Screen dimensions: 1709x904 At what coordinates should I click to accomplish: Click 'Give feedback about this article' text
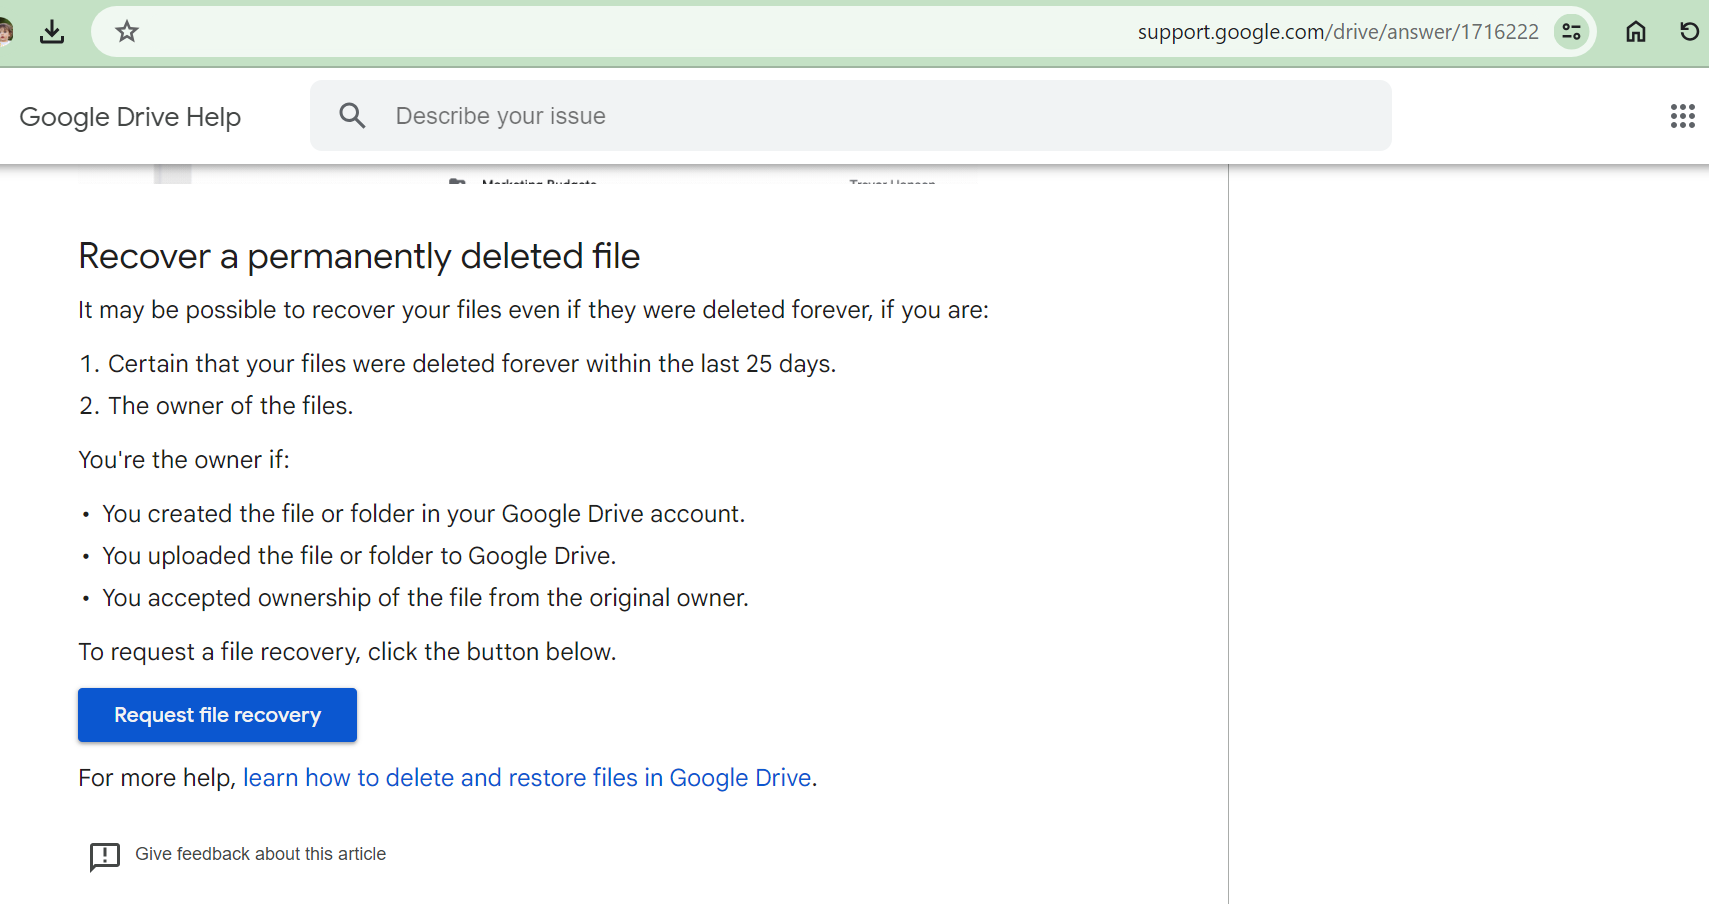260,854
